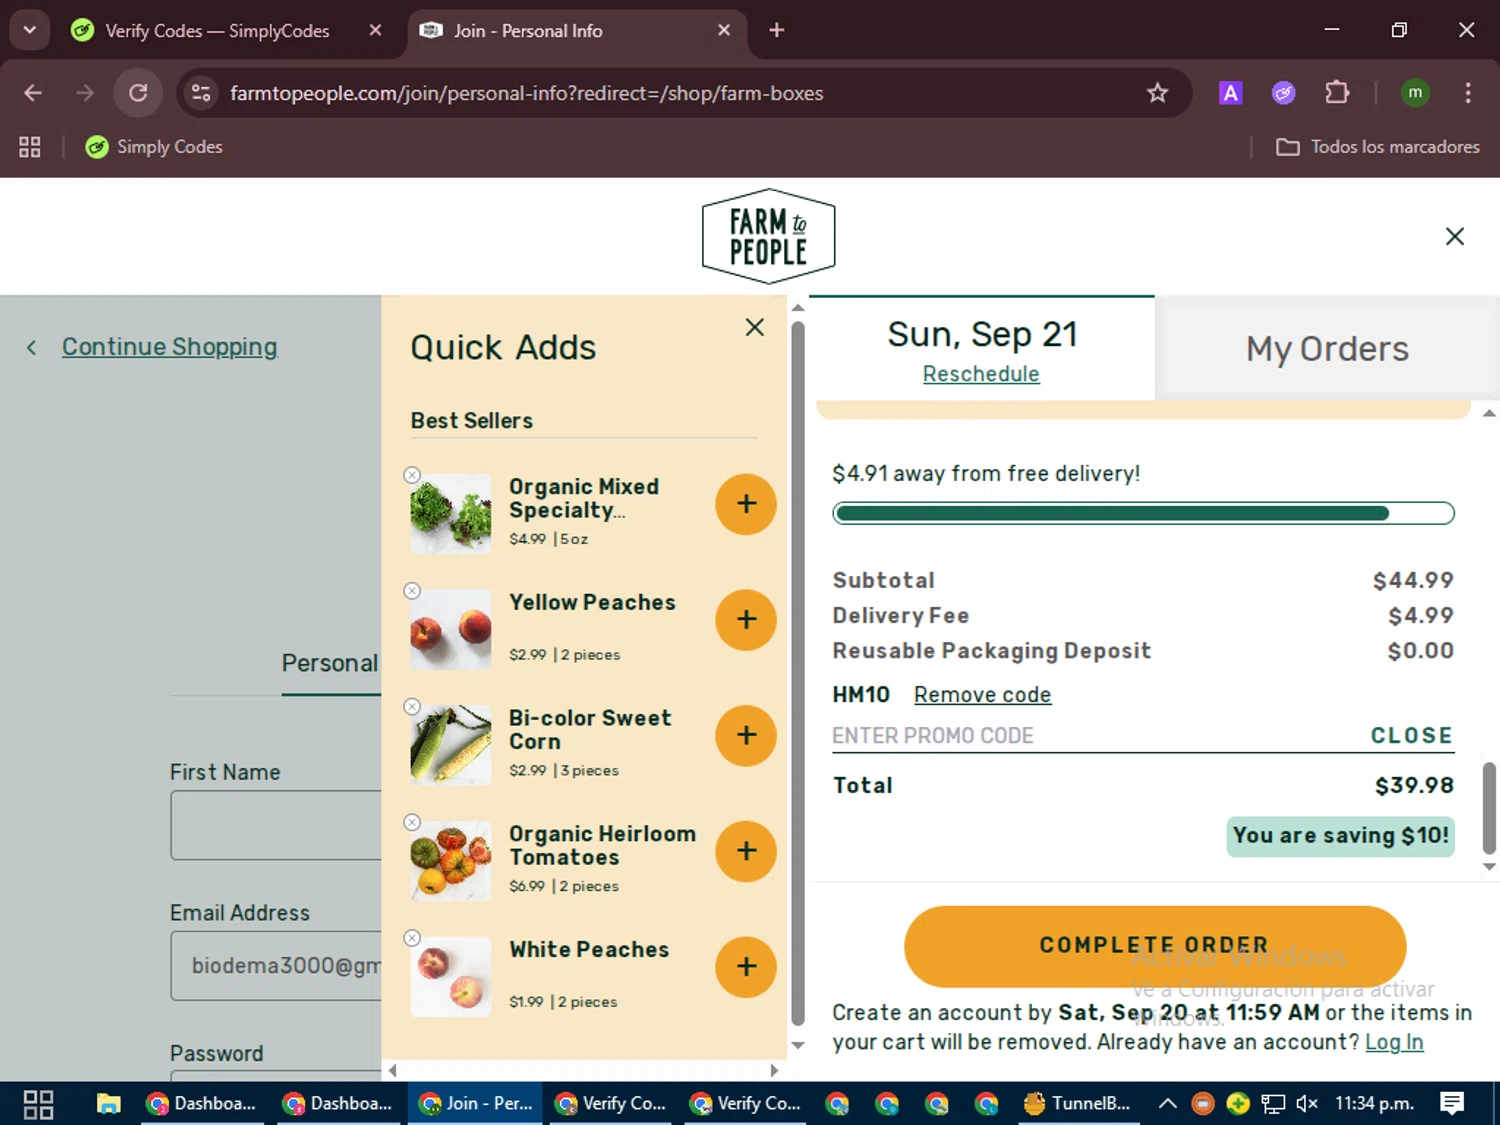Click the First Name input field

pos(276,825)
